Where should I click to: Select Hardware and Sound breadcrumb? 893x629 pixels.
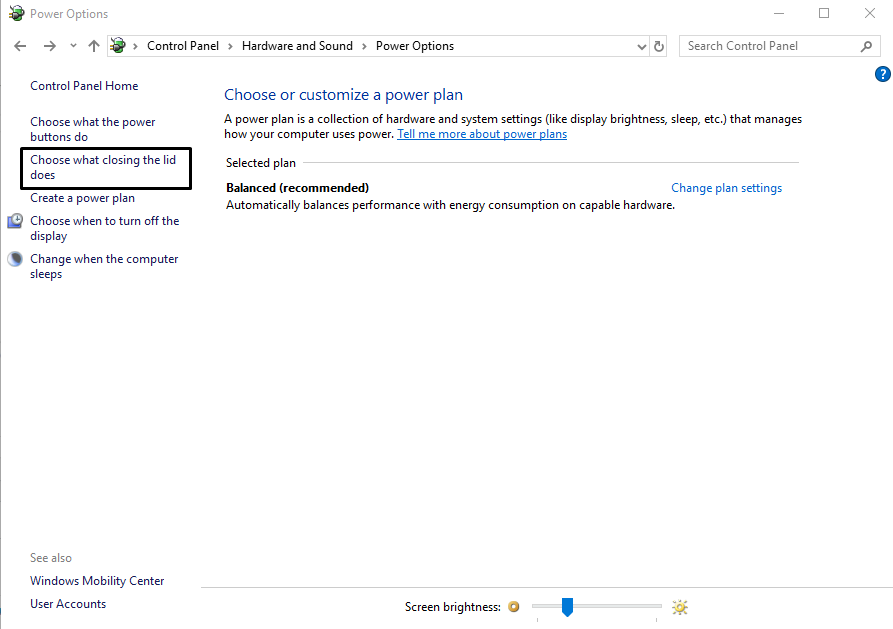(x=297, y=46)
